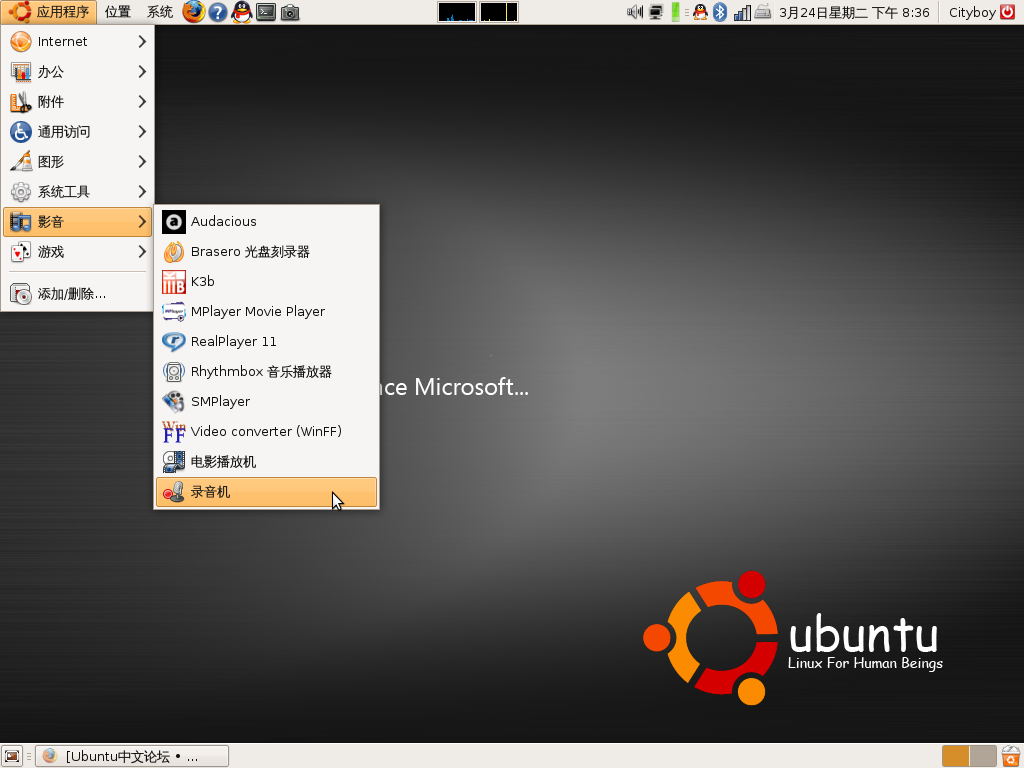Expand the 图形 submenu arrow
The image size is (1024, 768).
142,162
